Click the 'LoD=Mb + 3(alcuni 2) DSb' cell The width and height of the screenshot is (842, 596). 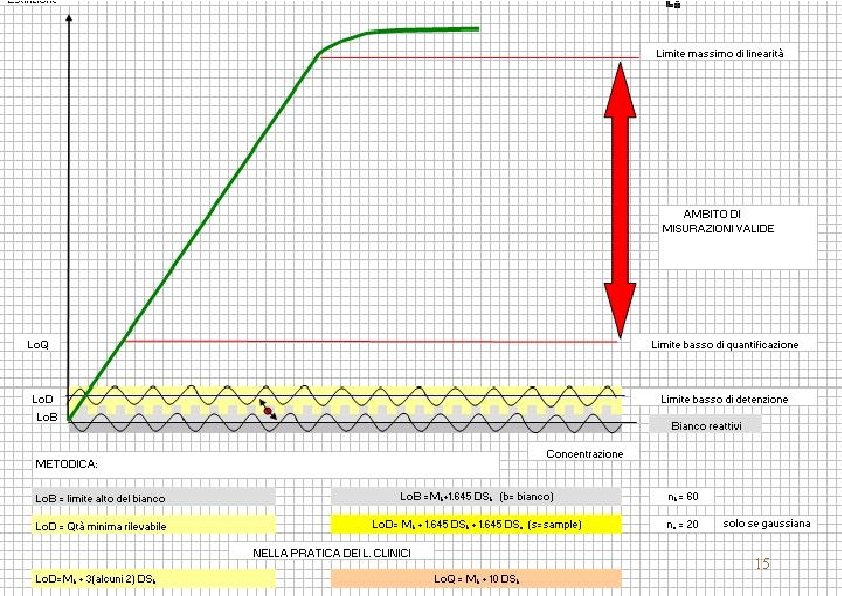(x=154, y=579)
